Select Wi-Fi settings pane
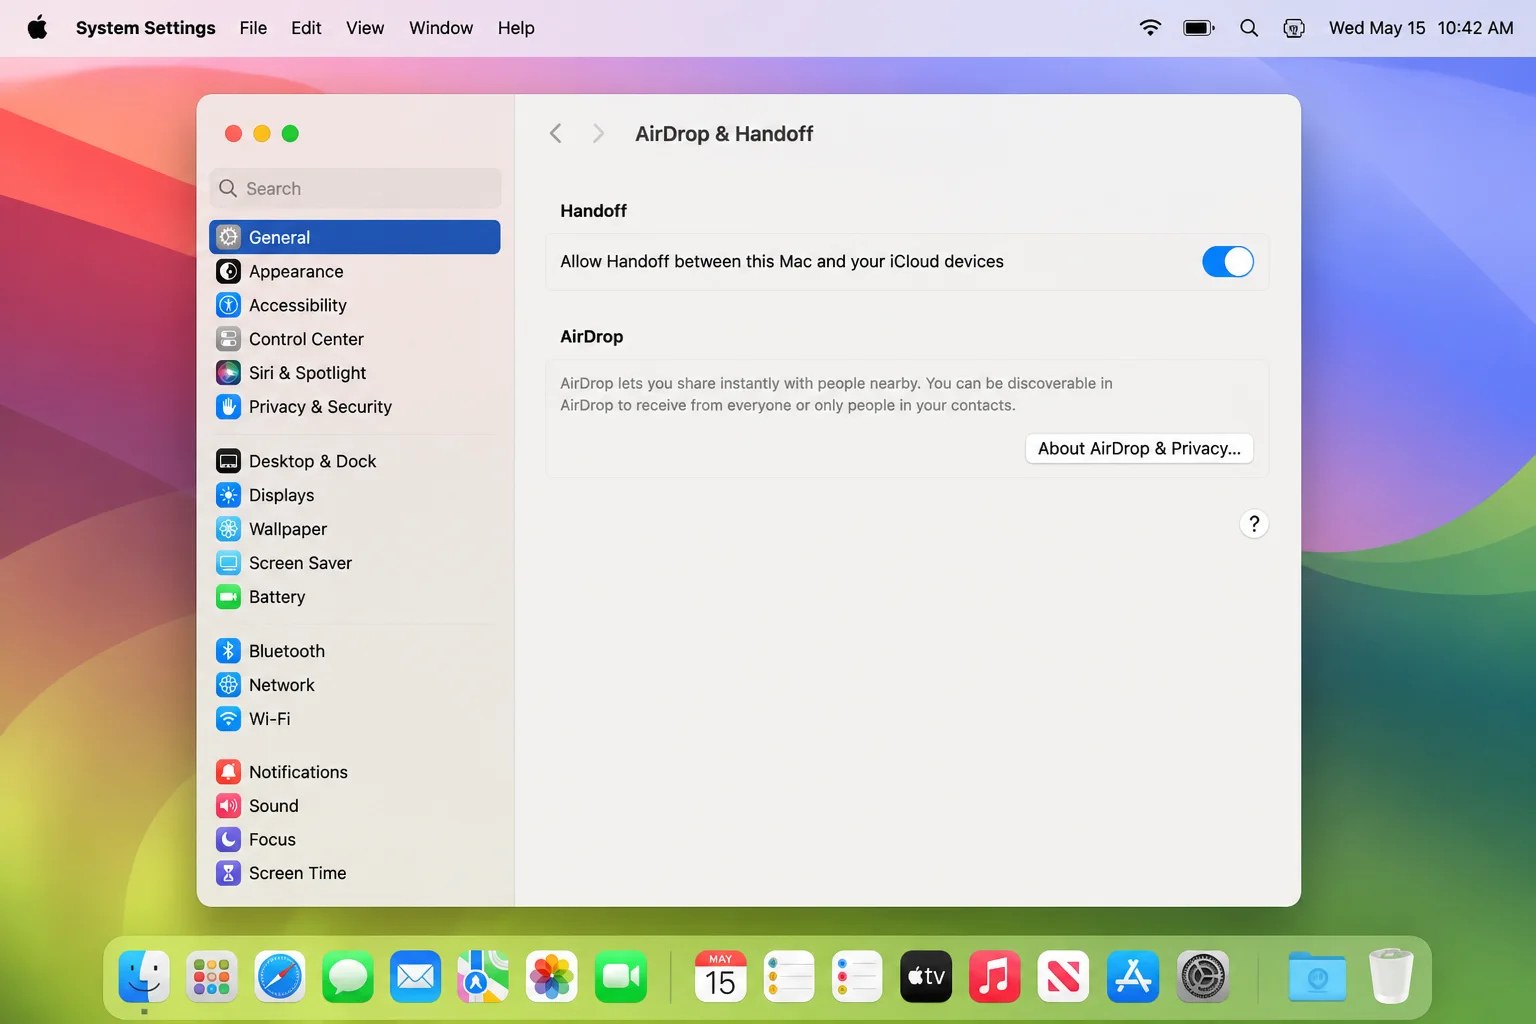 (x=354, y=719)
